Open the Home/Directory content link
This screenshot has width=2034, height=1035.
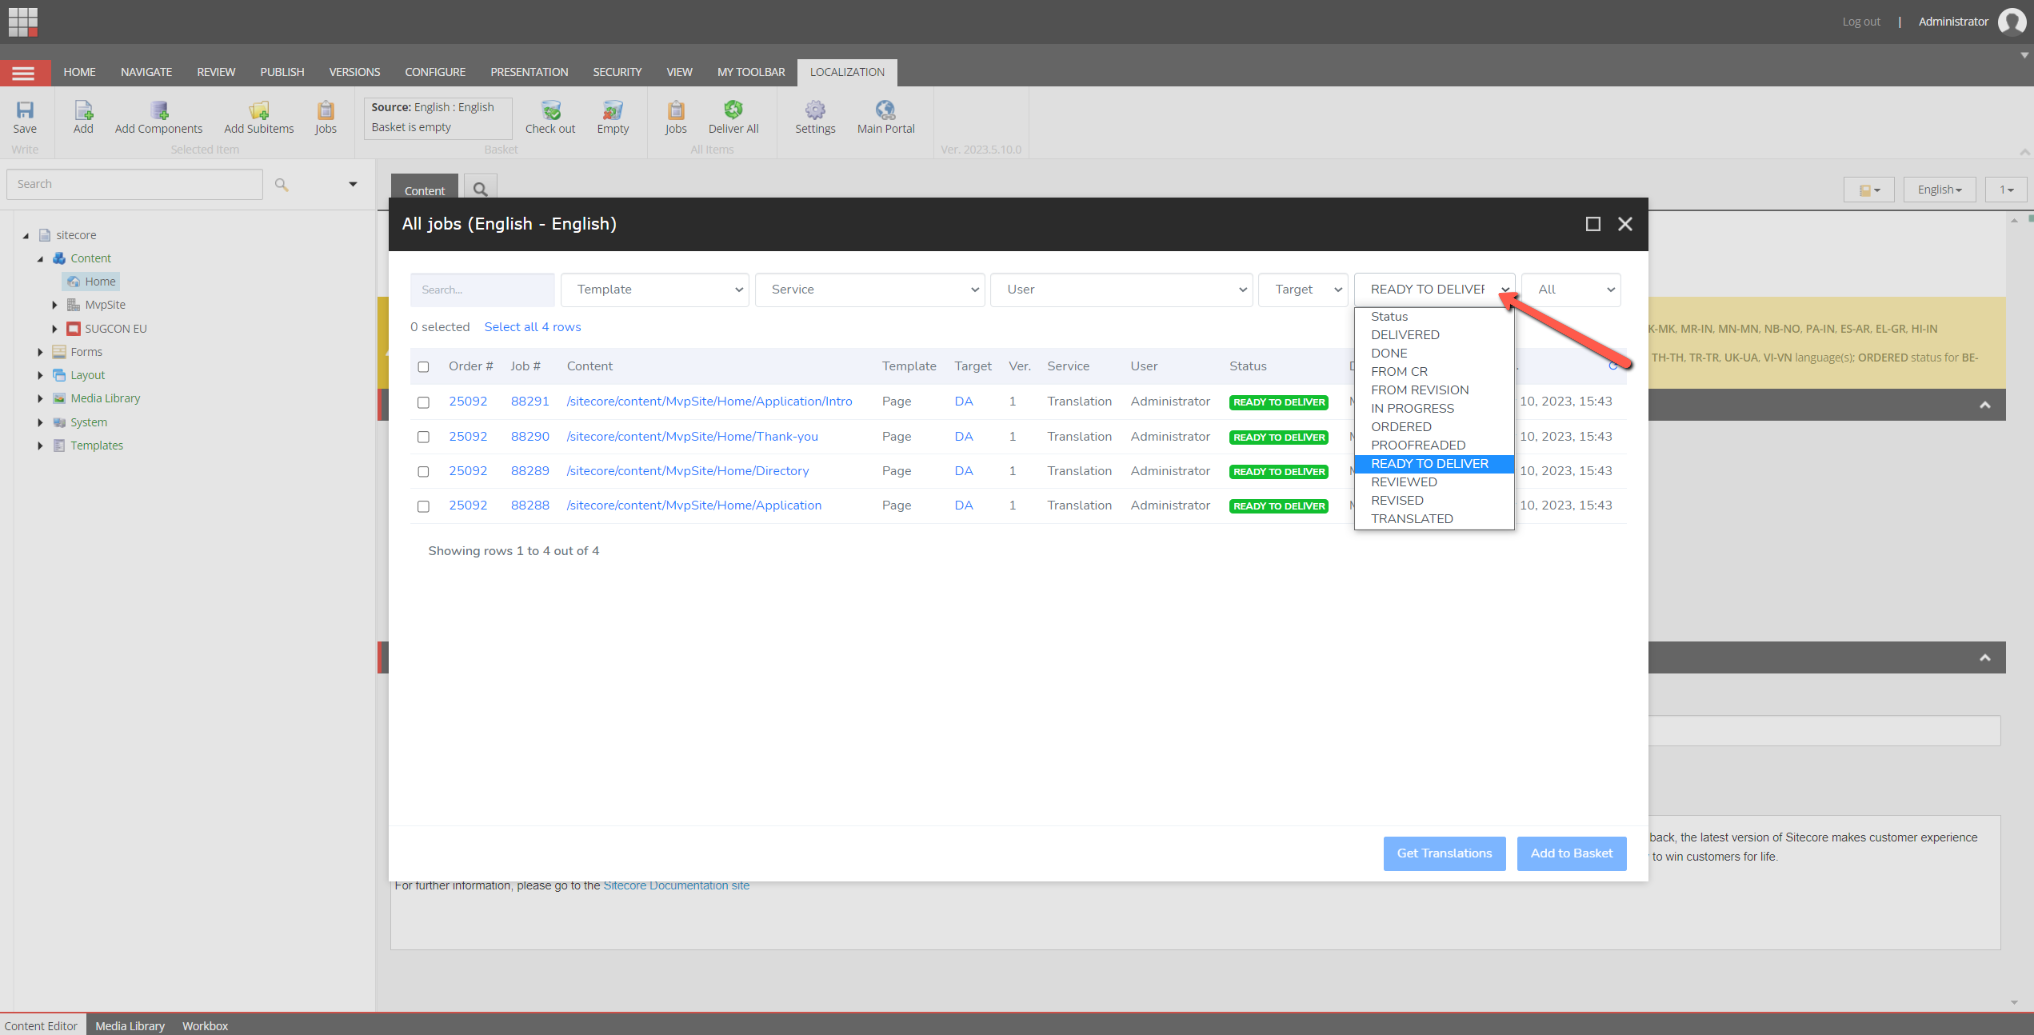coord(687,471)
